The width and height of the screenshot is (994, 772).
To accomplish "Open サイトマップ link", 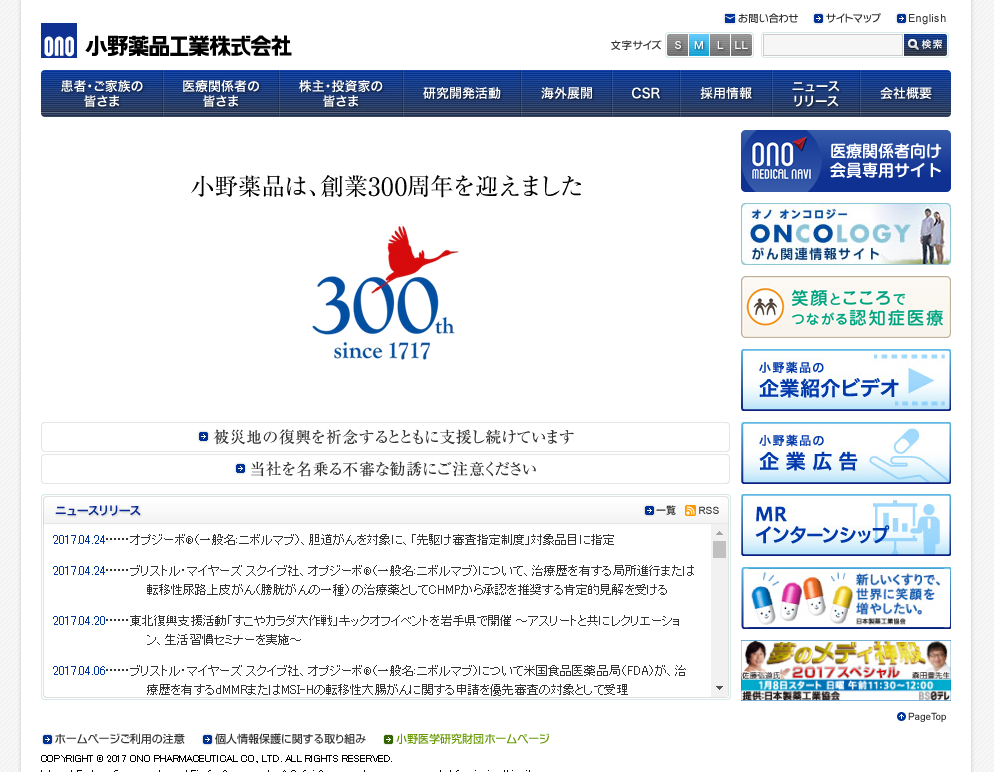I will point(853,18).
